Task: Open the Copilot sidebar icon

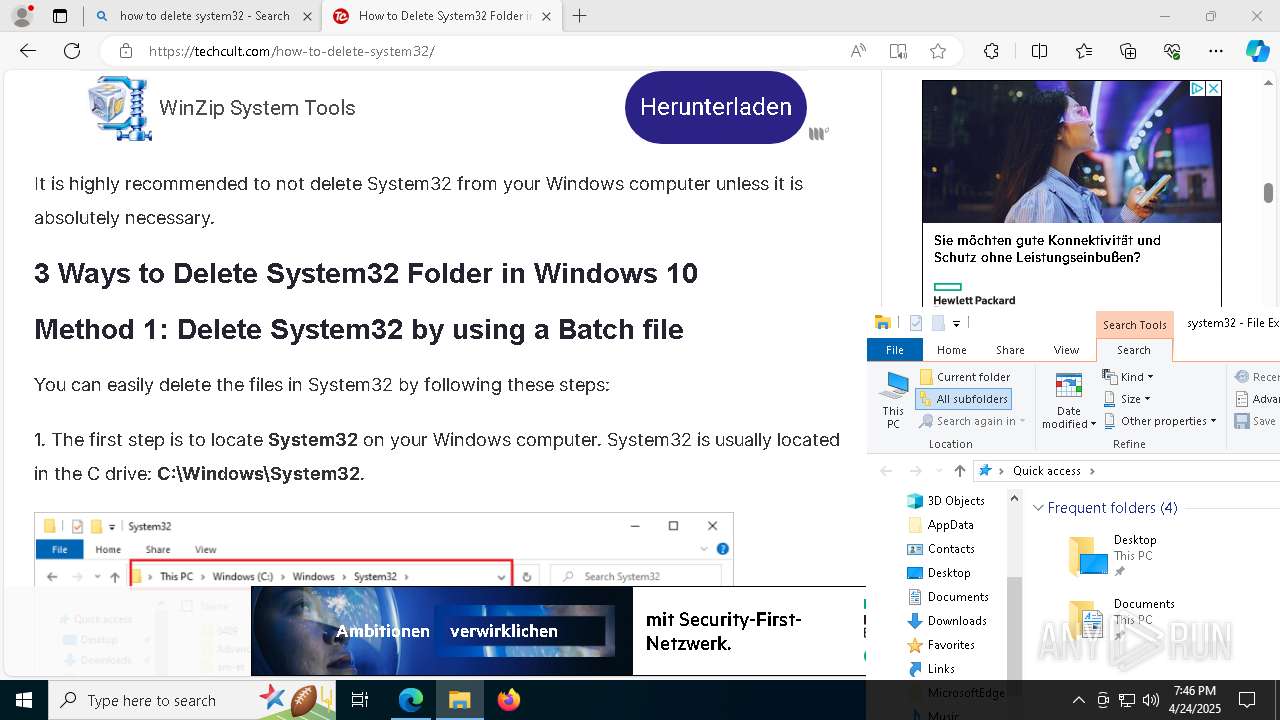Action: pyautogui.click(x=1258, y=51)
